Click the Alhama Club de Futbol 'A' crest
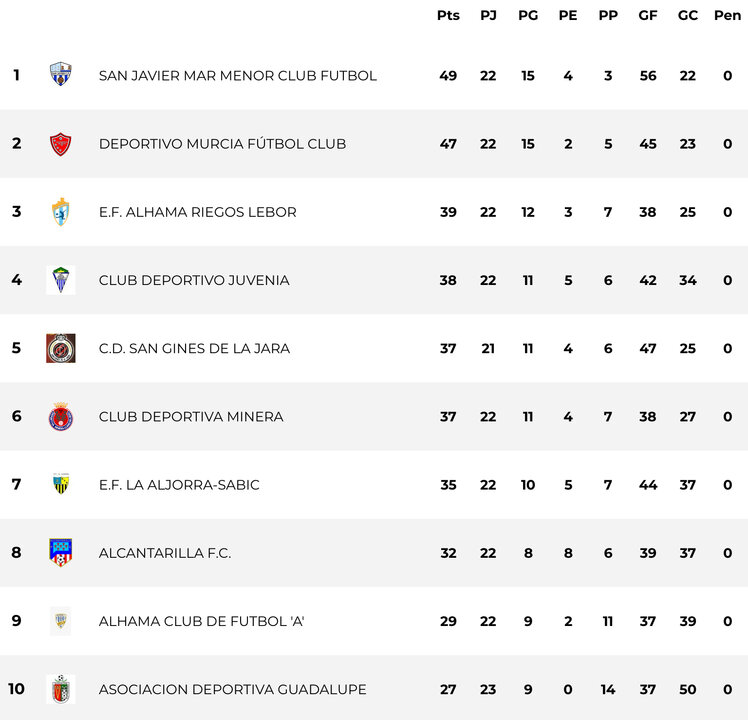The image size is (748, 720). point(61,621)
